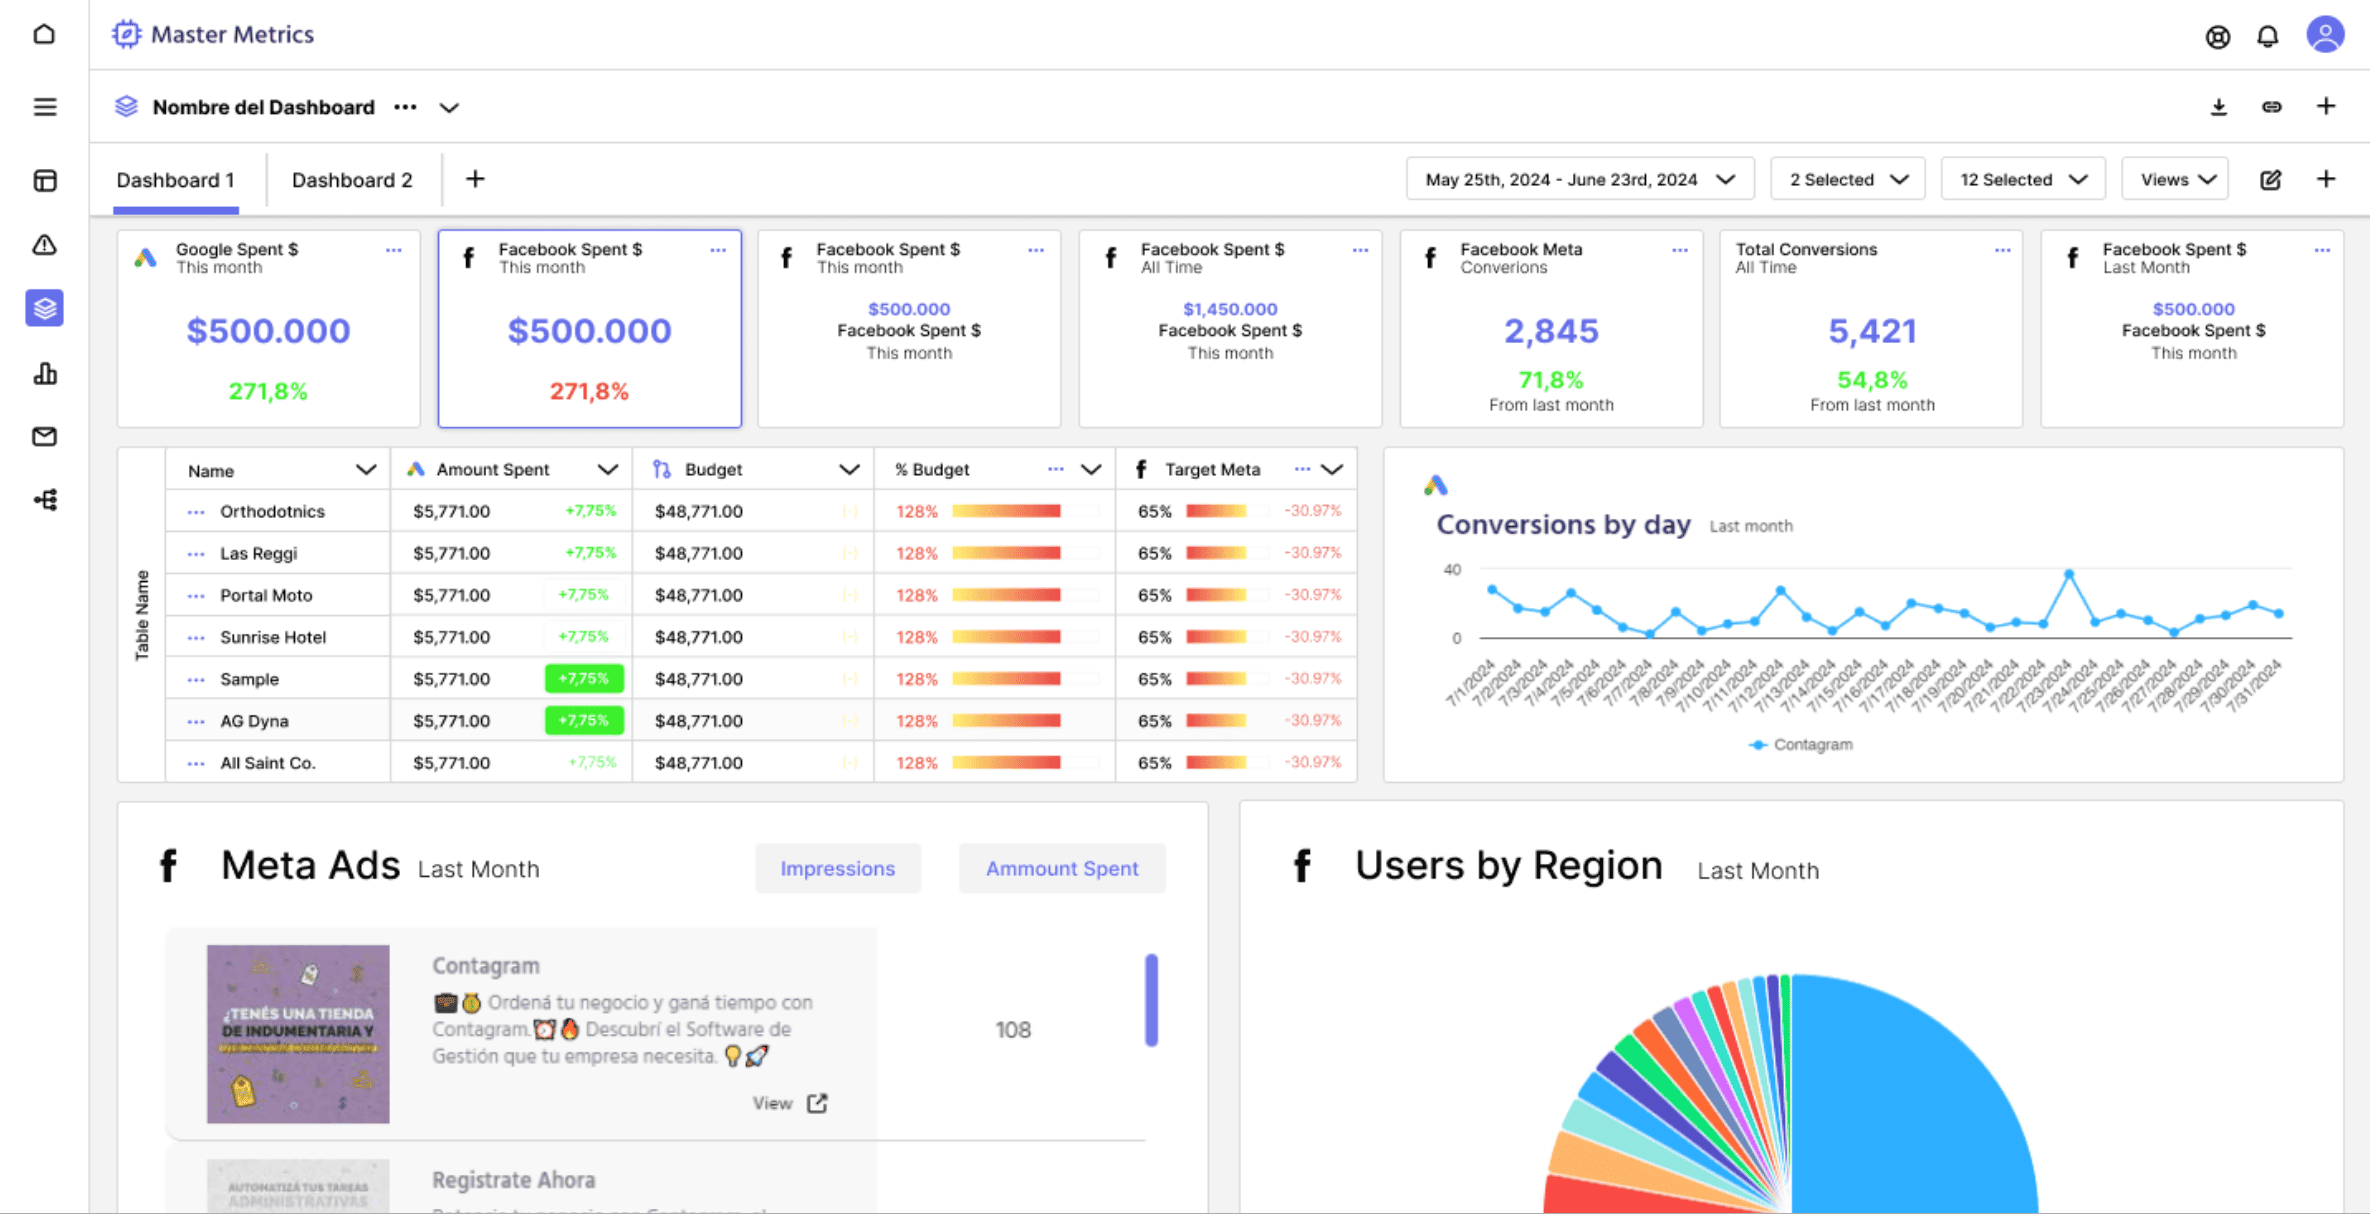
Task: Click View on the Contagram ad
Action: pyautogui.click(x=789, y=1103)
